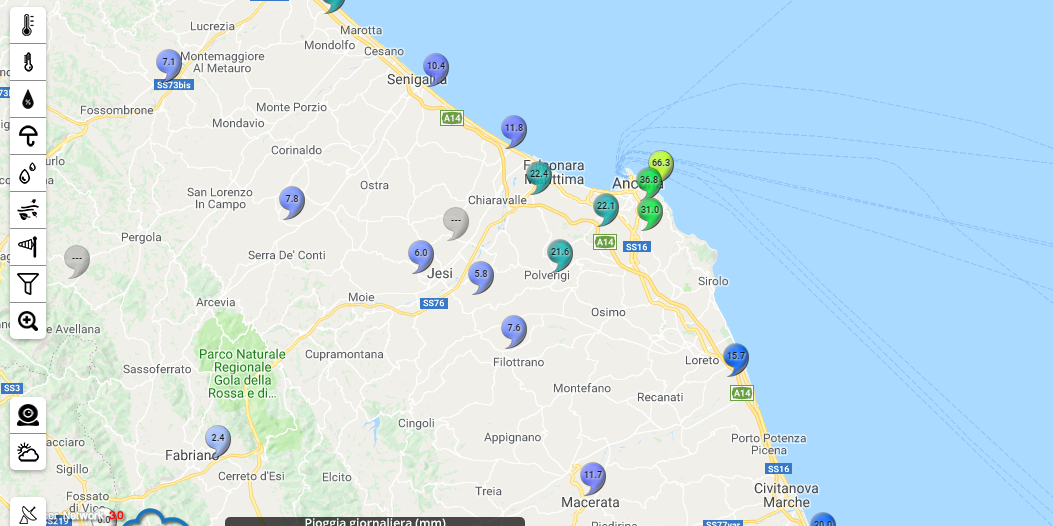Image resolution: width=1053 pixels, height=526 pixels.
Task: Open the 11.7 station marker at Macerata
Action: pos(593,475)
